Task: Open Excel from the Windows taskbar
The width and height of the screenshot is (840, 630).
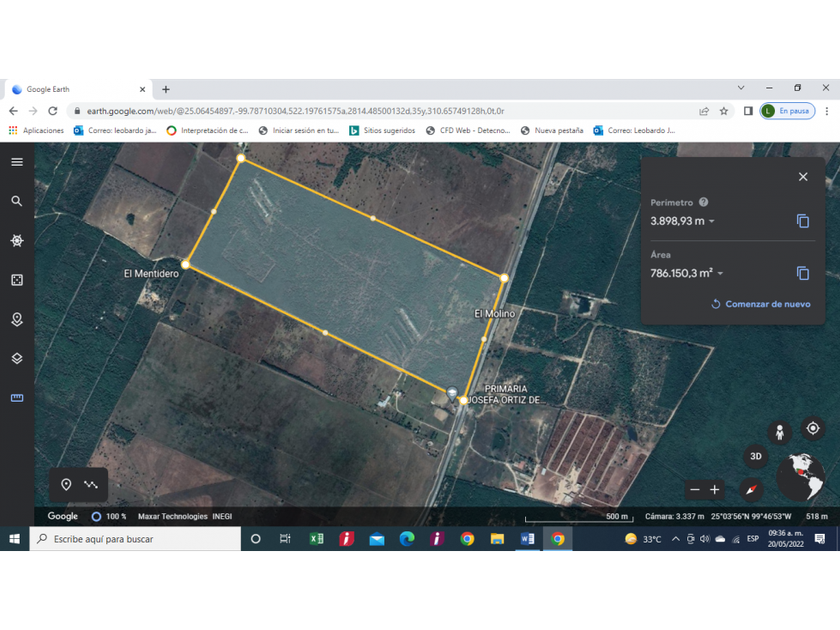Action: 316,539
